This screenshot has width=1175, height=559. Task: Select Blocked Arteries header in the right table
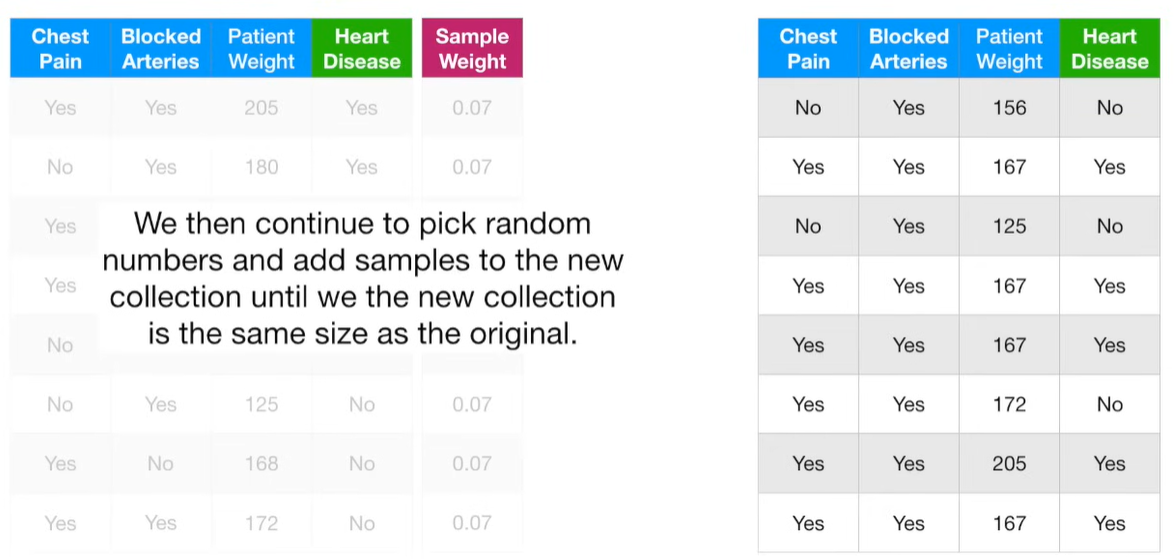[x=908, y=49]
